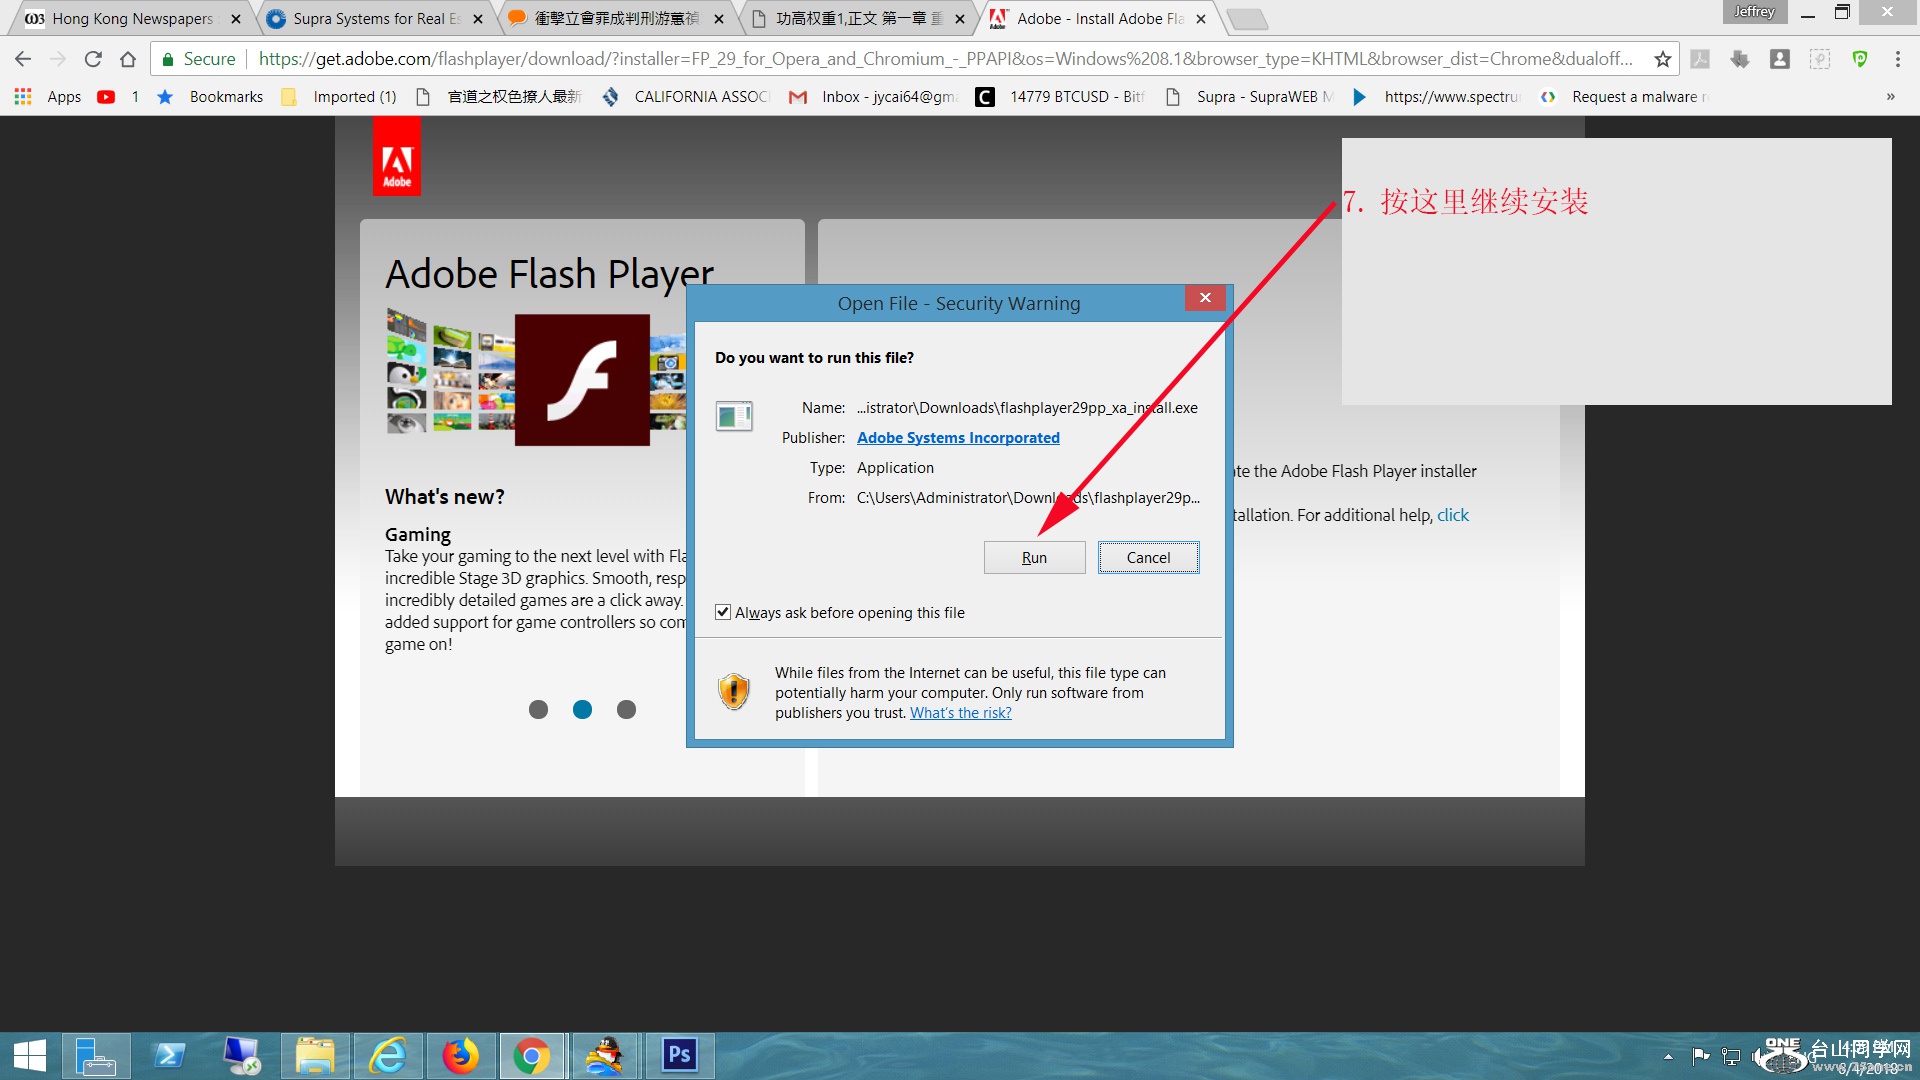The width and height of the screenshot is (1920, 1080).
Task: Click the Secure padlock site info
Action: (198, 59)
